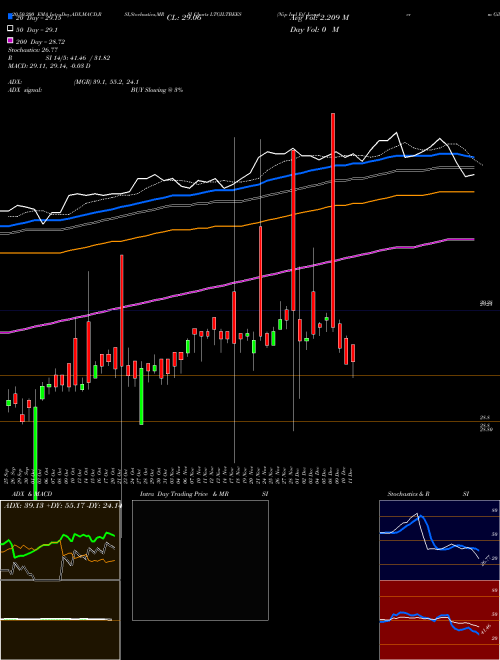
Task: Click the 'Intra Day Trading Price & MR' title
Action: coord(184,494)
